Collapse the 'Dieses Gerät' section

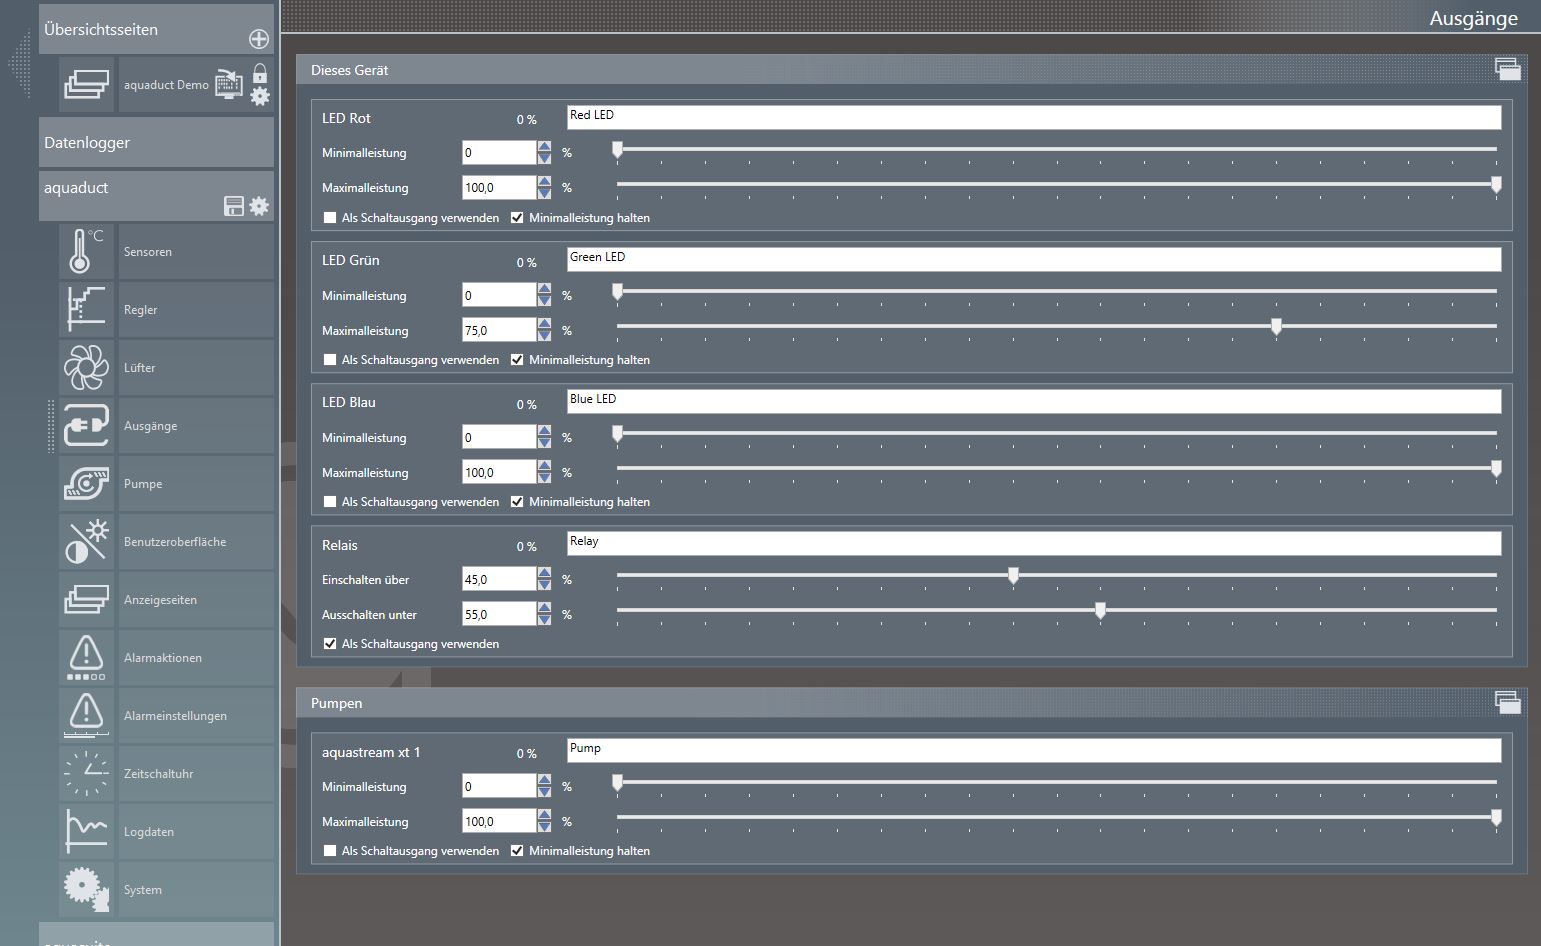point(1507,69)
